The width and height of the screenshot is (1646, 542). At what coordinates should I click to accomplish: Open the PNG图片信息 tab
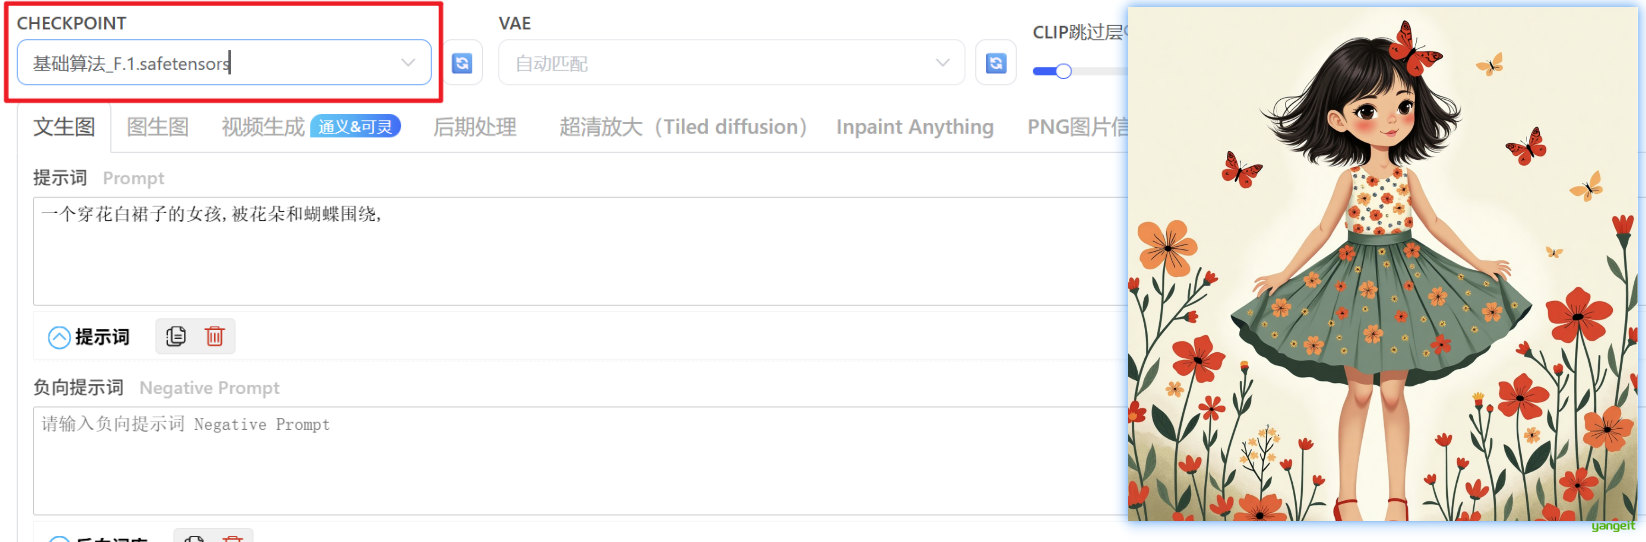(1077, 127)
